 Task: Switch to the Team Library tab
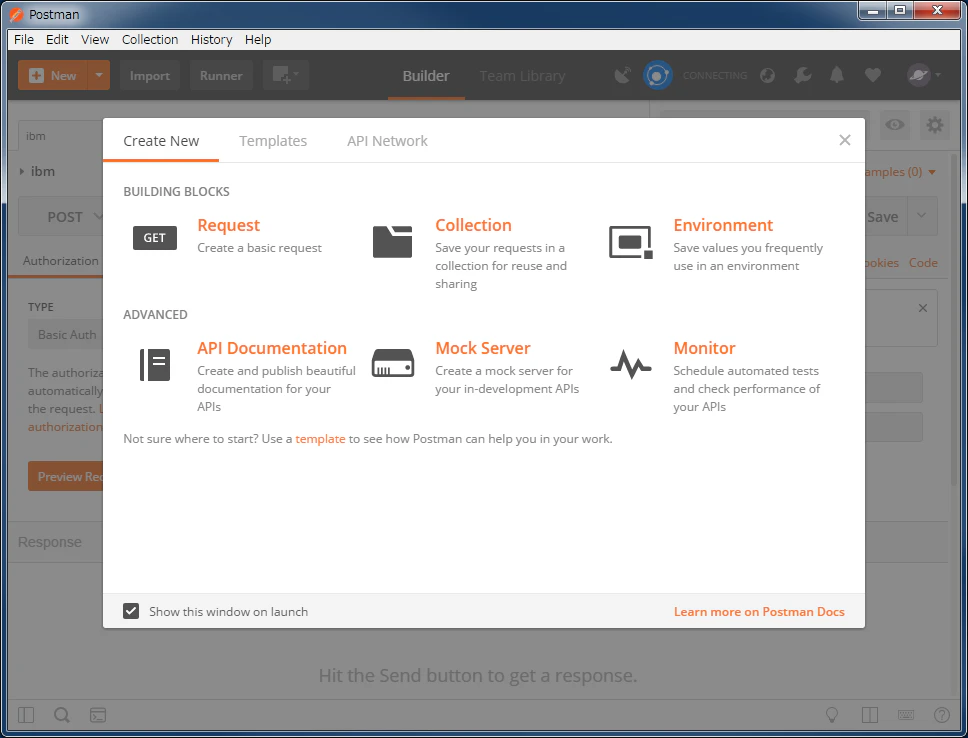[522, 76]
